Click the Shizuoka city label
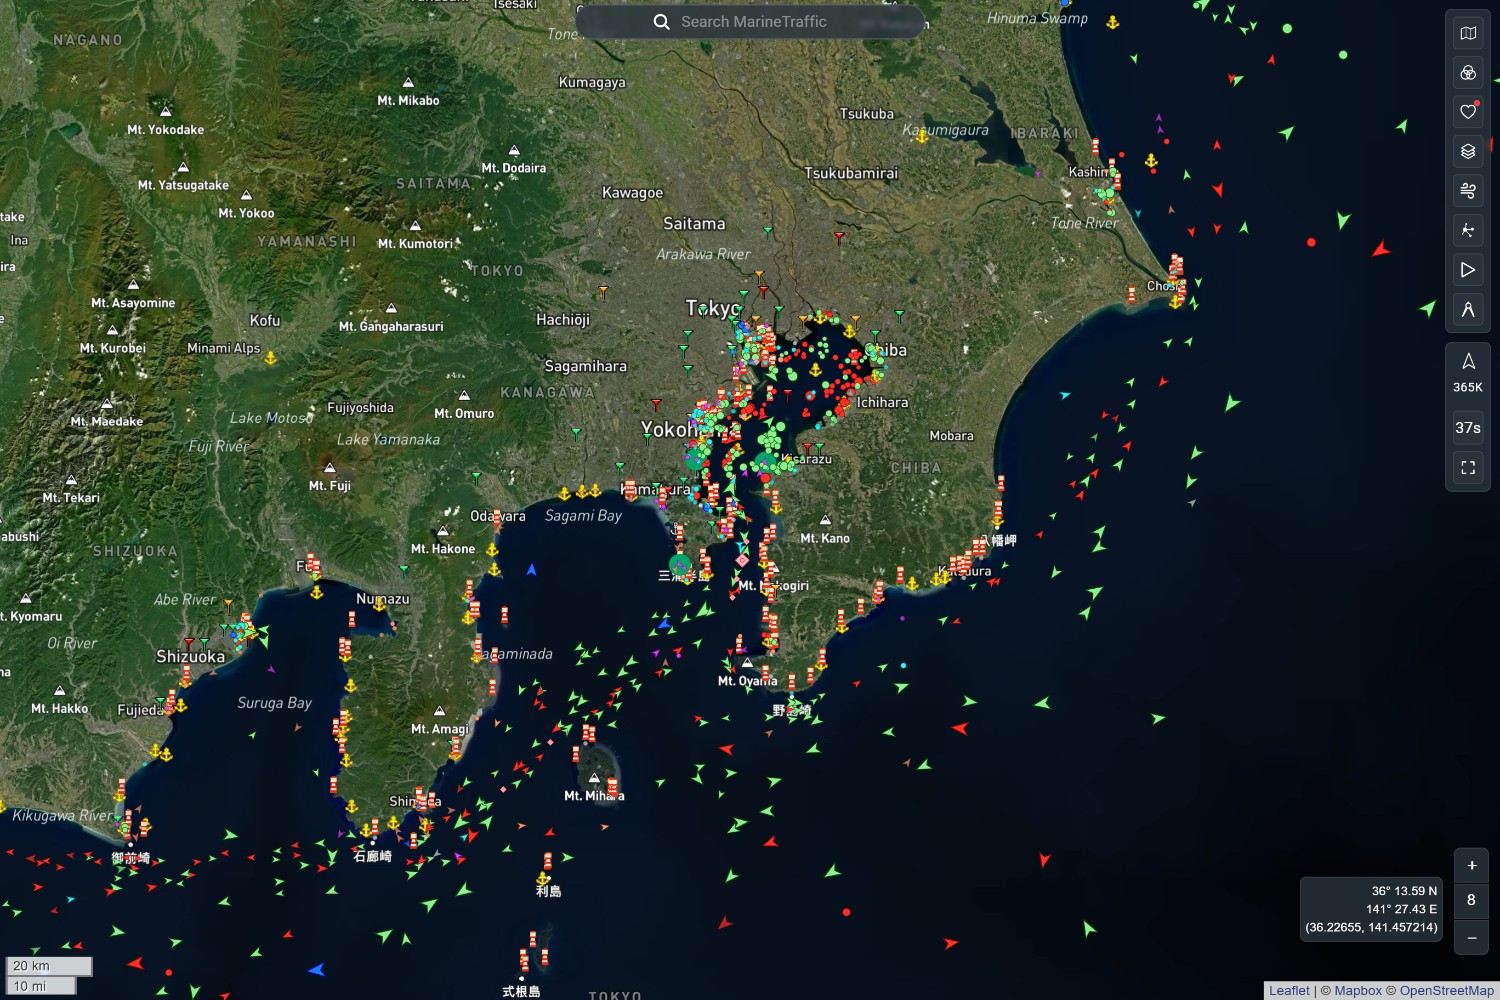Viewport: 1500px width, 1000px height. pos(190,657)
